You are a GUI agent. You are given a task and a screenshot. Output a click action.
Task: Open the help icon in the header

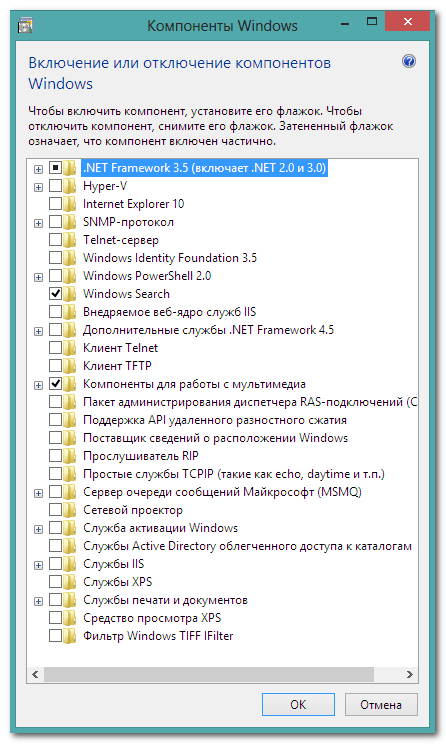click(409, 61)
